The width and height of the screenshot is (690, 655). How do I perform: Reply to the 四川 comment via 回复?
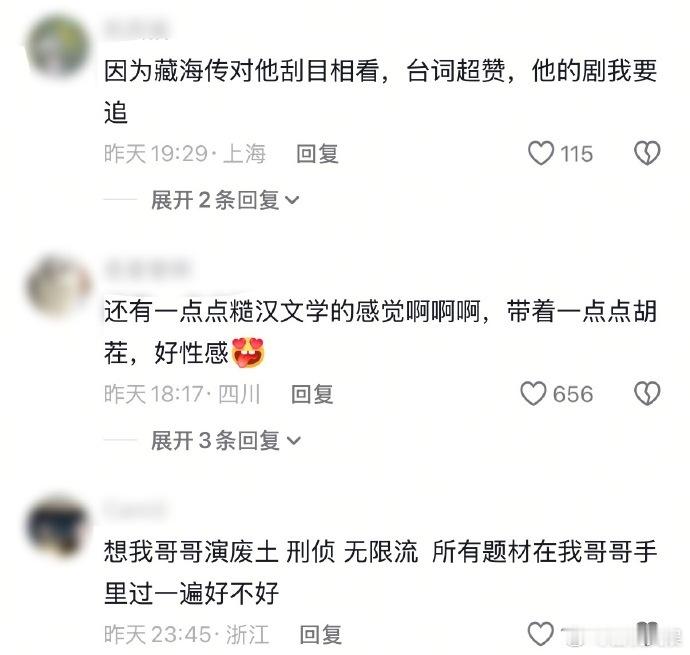[x=312, y=394]
